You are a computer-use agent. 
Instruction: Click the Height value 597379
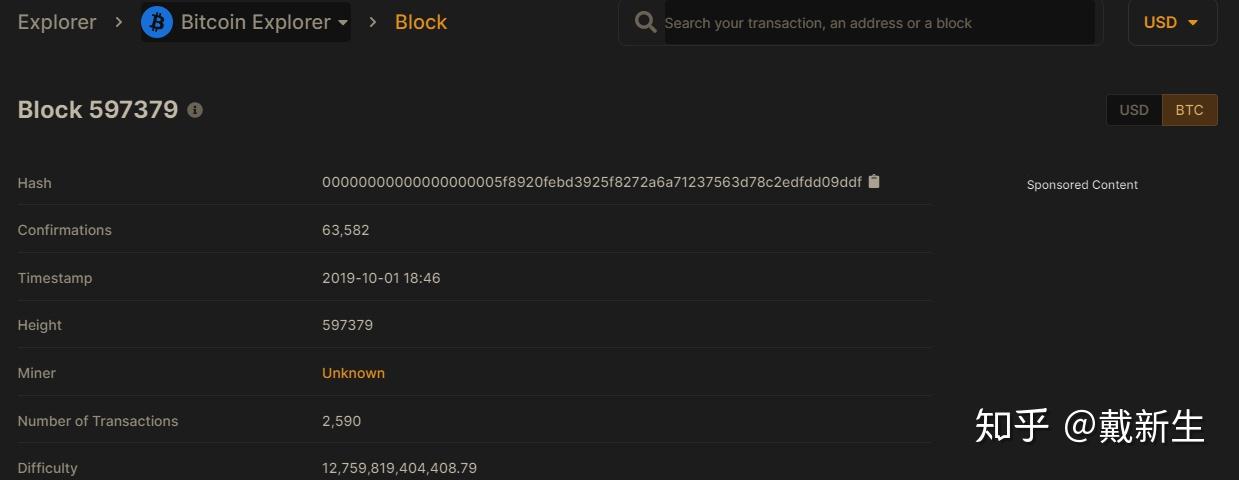(x=347, y=325)
